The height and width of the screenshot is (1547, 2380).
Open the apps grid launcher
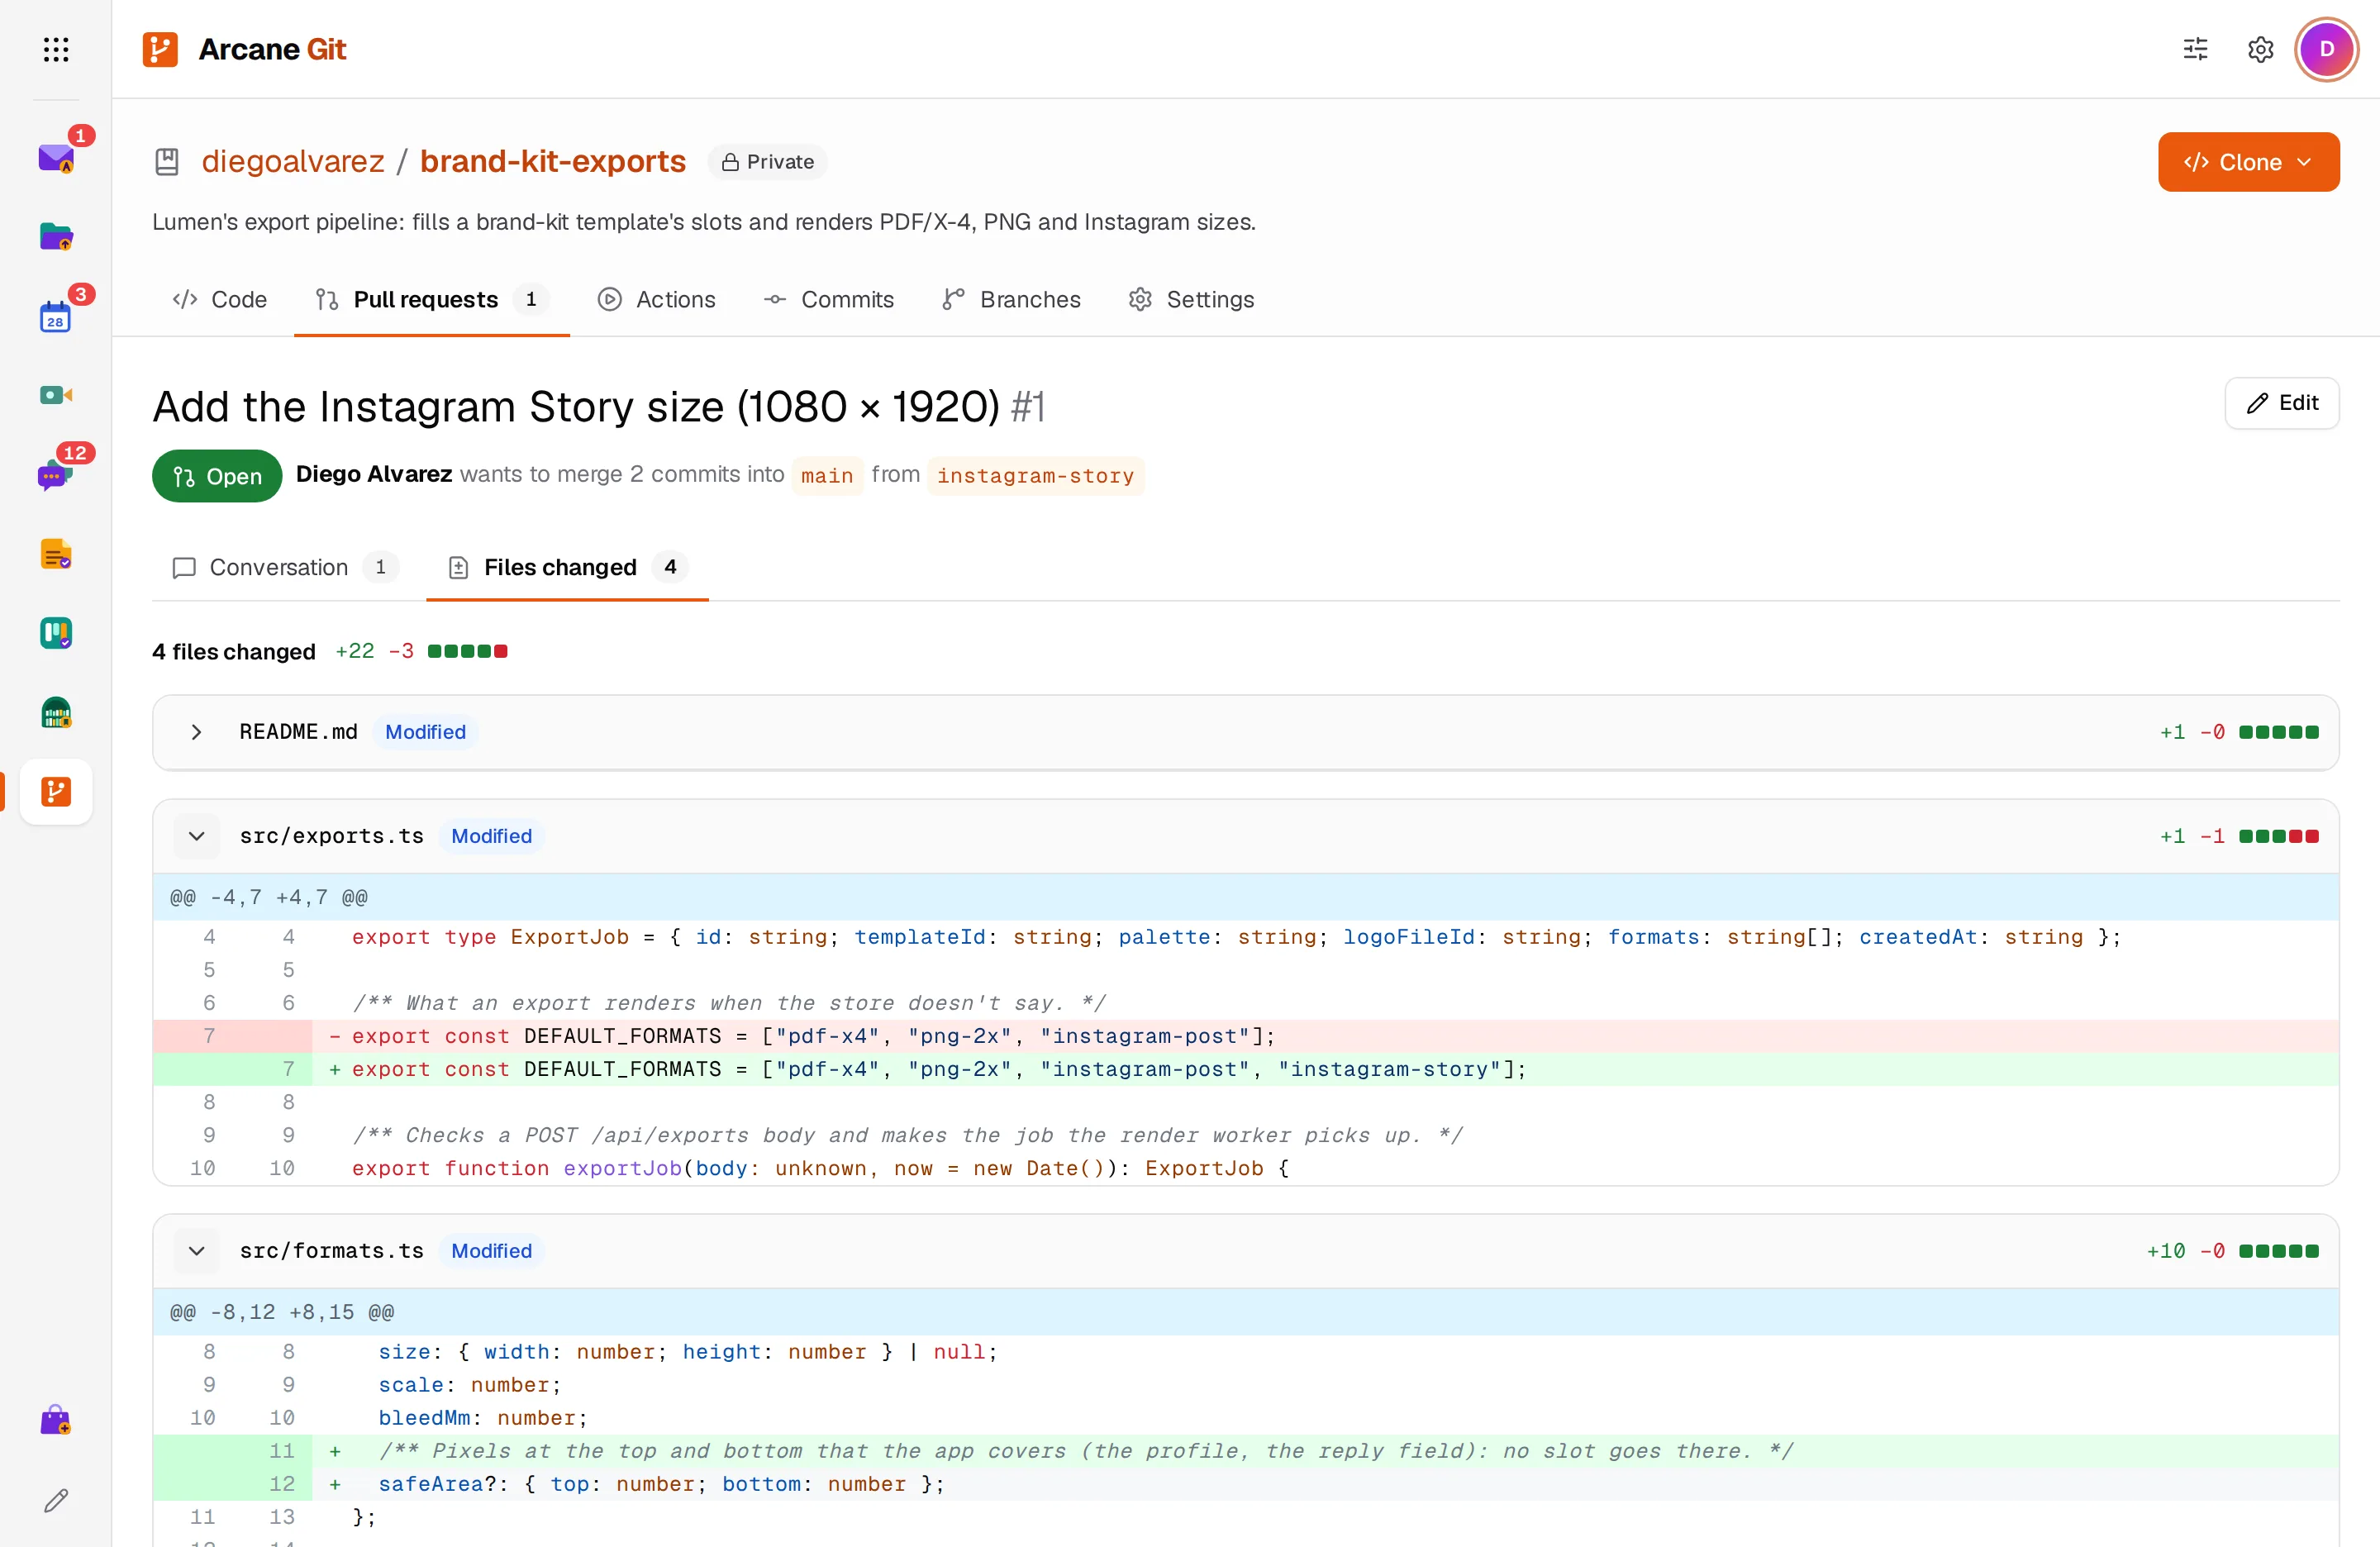(56, 49)
